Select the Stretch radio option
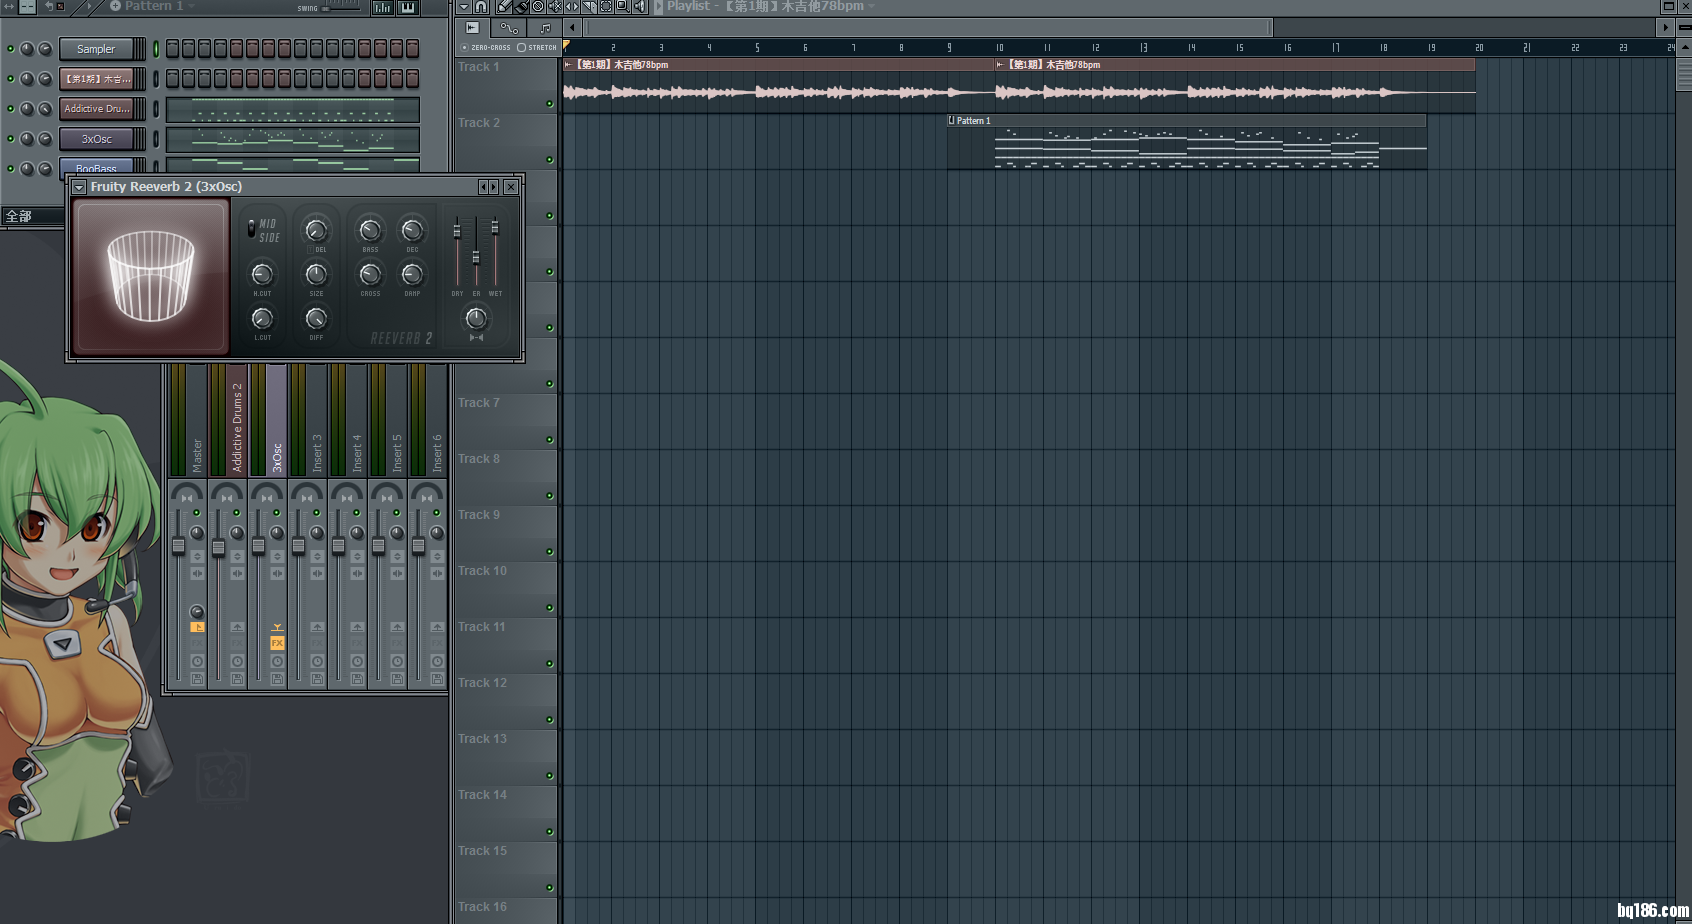This screenshot has width=1692, height=924. click(522, 47)
